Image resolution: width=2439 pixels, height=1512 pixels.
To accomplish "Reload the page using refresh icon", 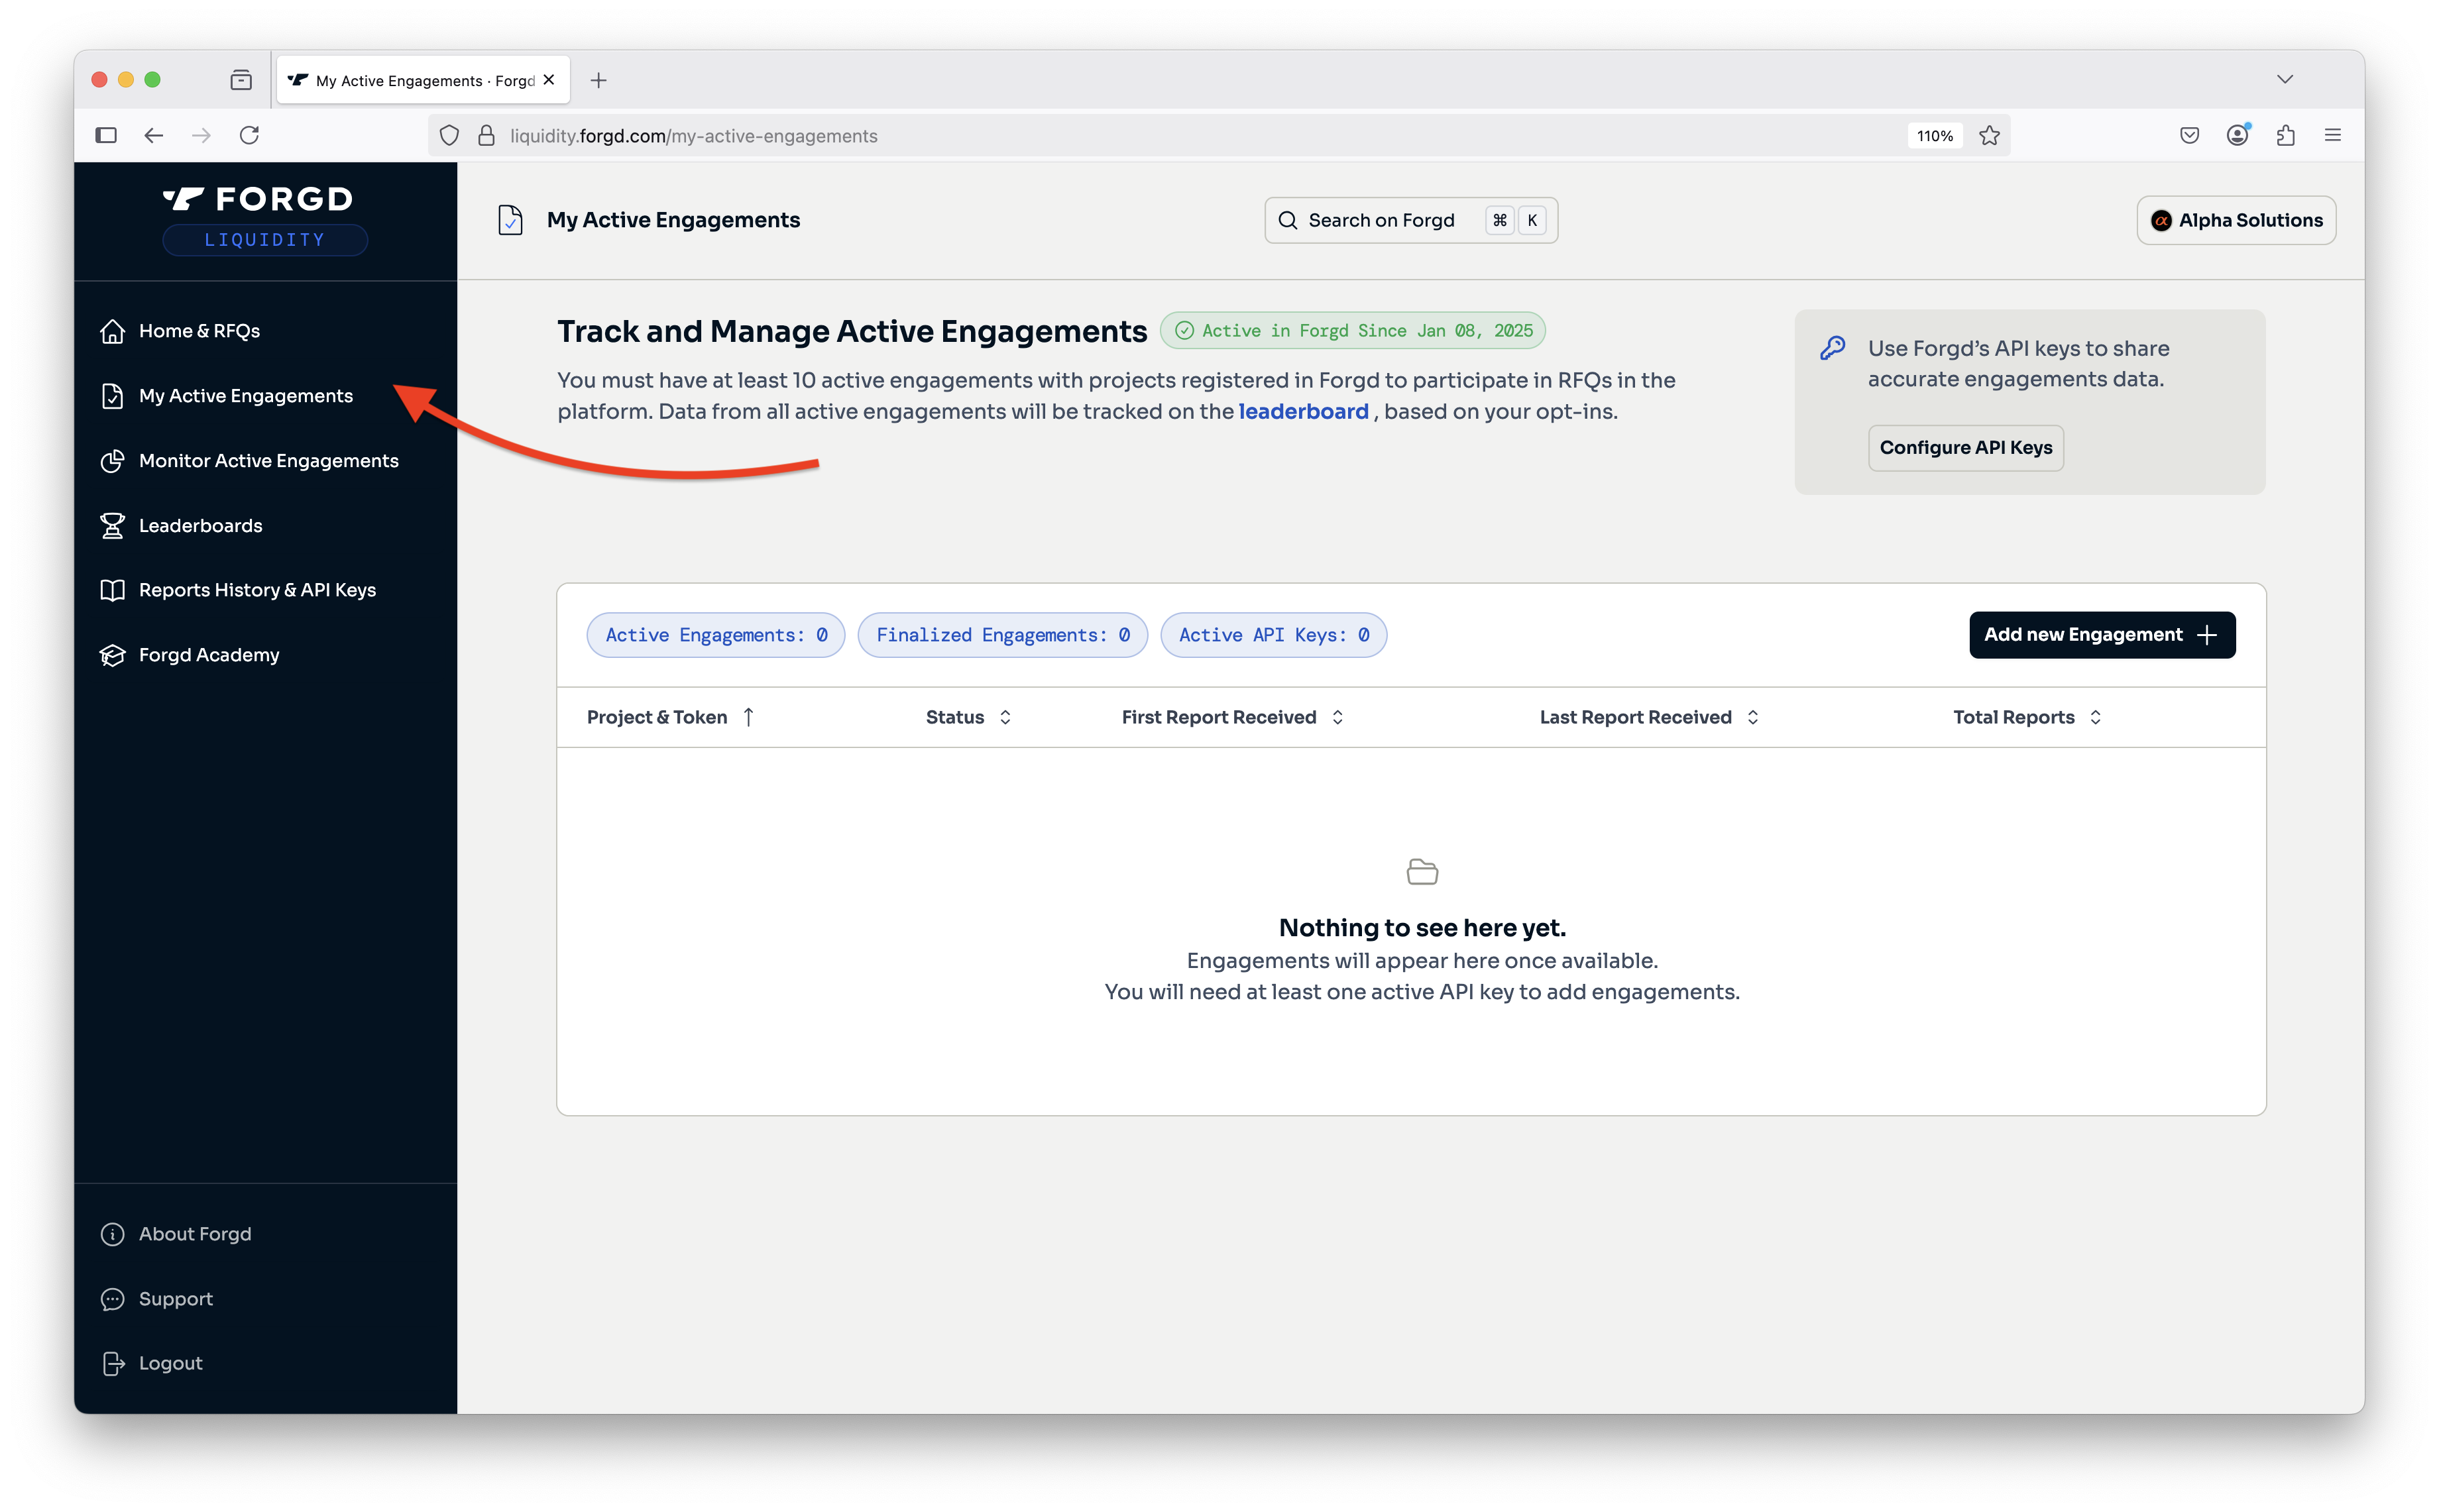I will point(249,136).
